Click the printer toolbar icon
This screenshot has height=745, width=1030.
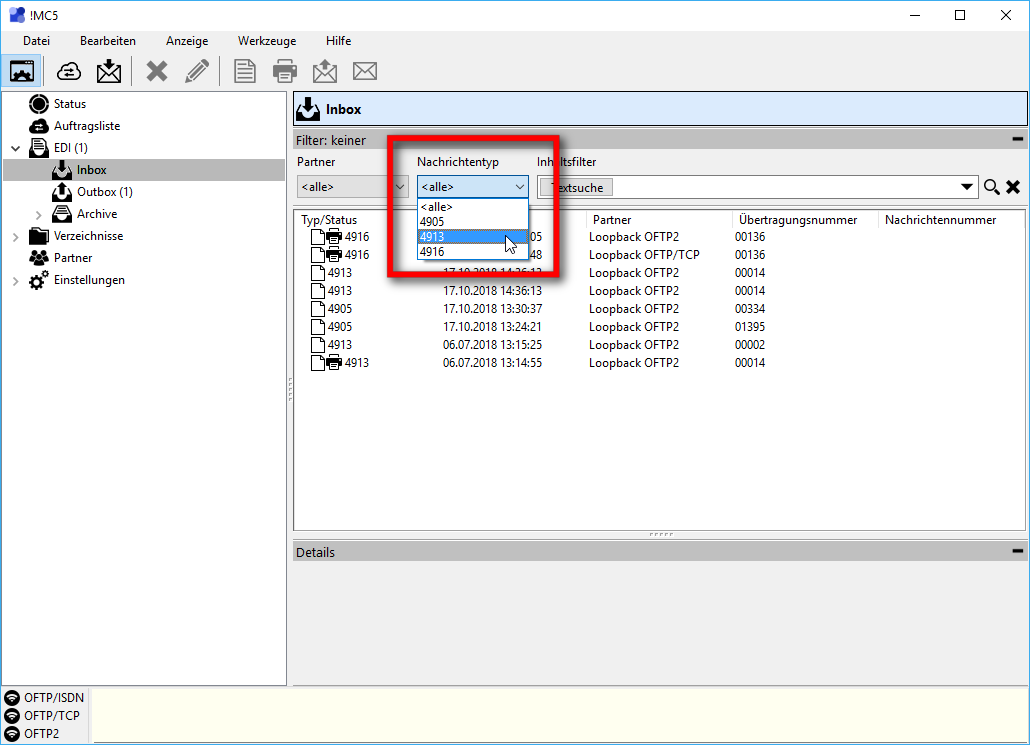285,71
